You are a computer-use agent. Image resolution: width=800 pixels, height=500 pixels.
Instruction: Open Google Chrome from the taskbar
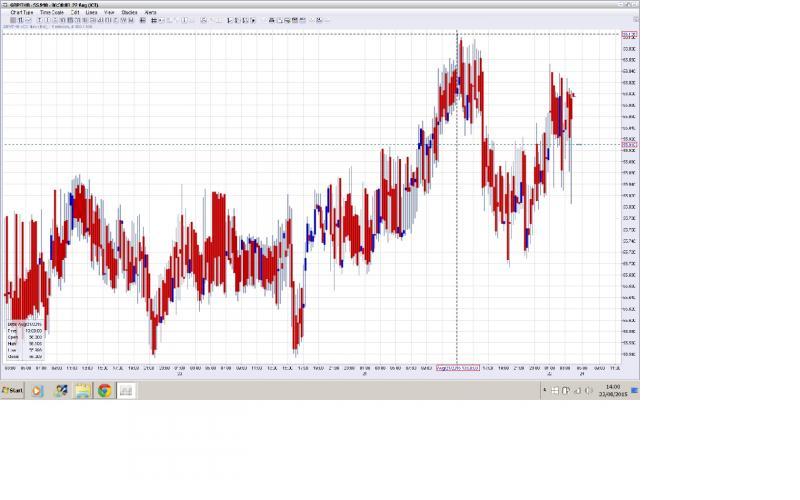point(105,391)
